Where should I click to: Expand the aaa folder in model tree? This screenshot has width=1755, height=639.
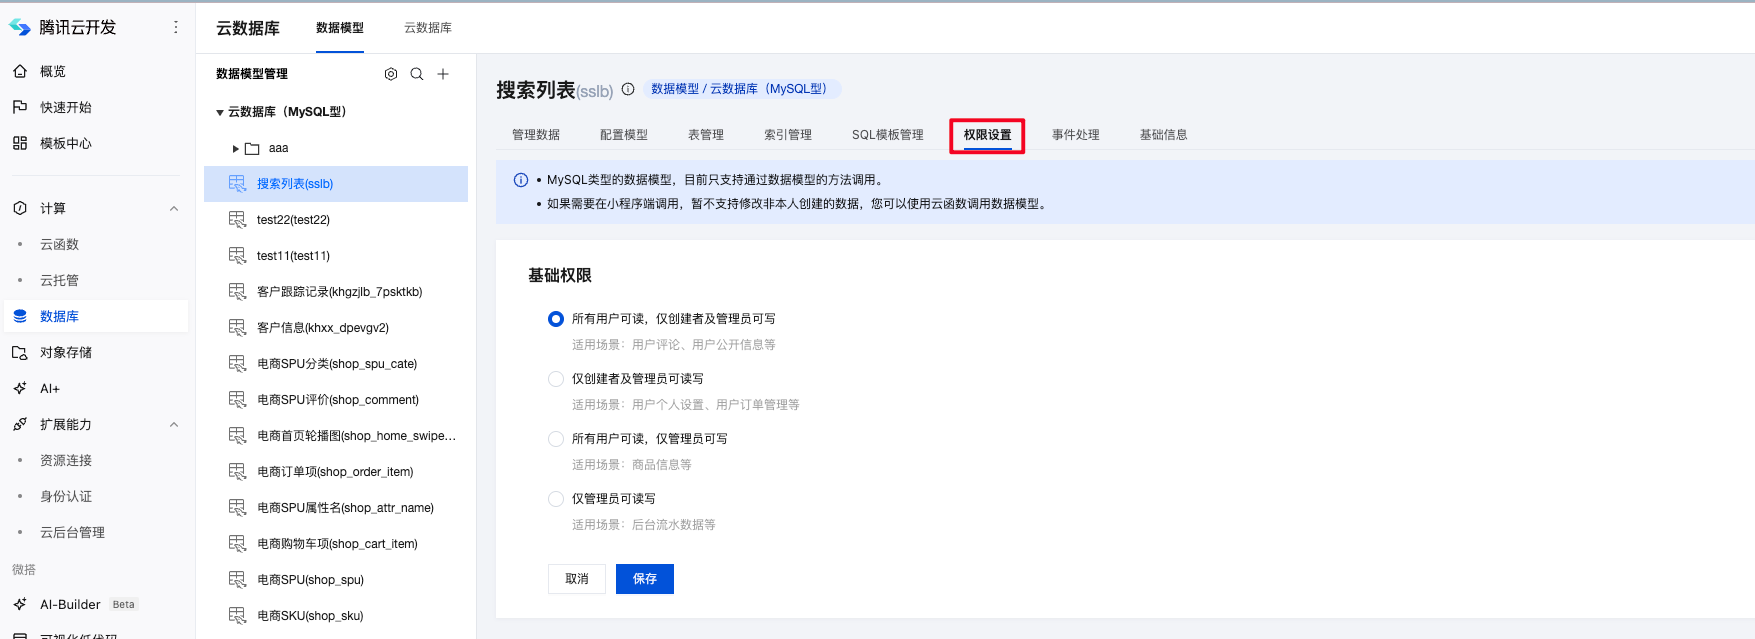coord(236,149)
